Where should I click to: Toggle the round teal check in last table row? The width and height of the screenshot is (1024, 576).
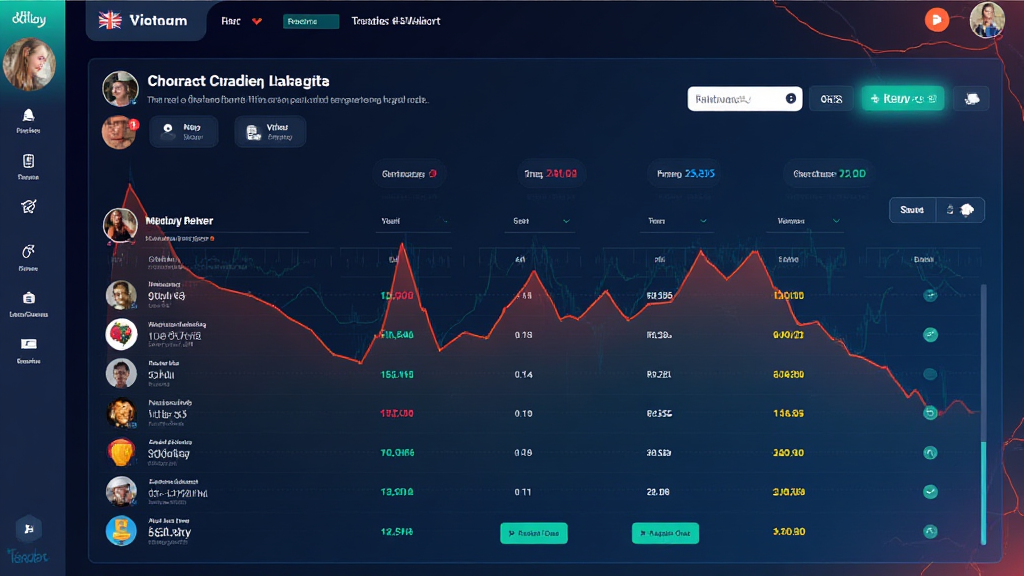coord(930,532)
